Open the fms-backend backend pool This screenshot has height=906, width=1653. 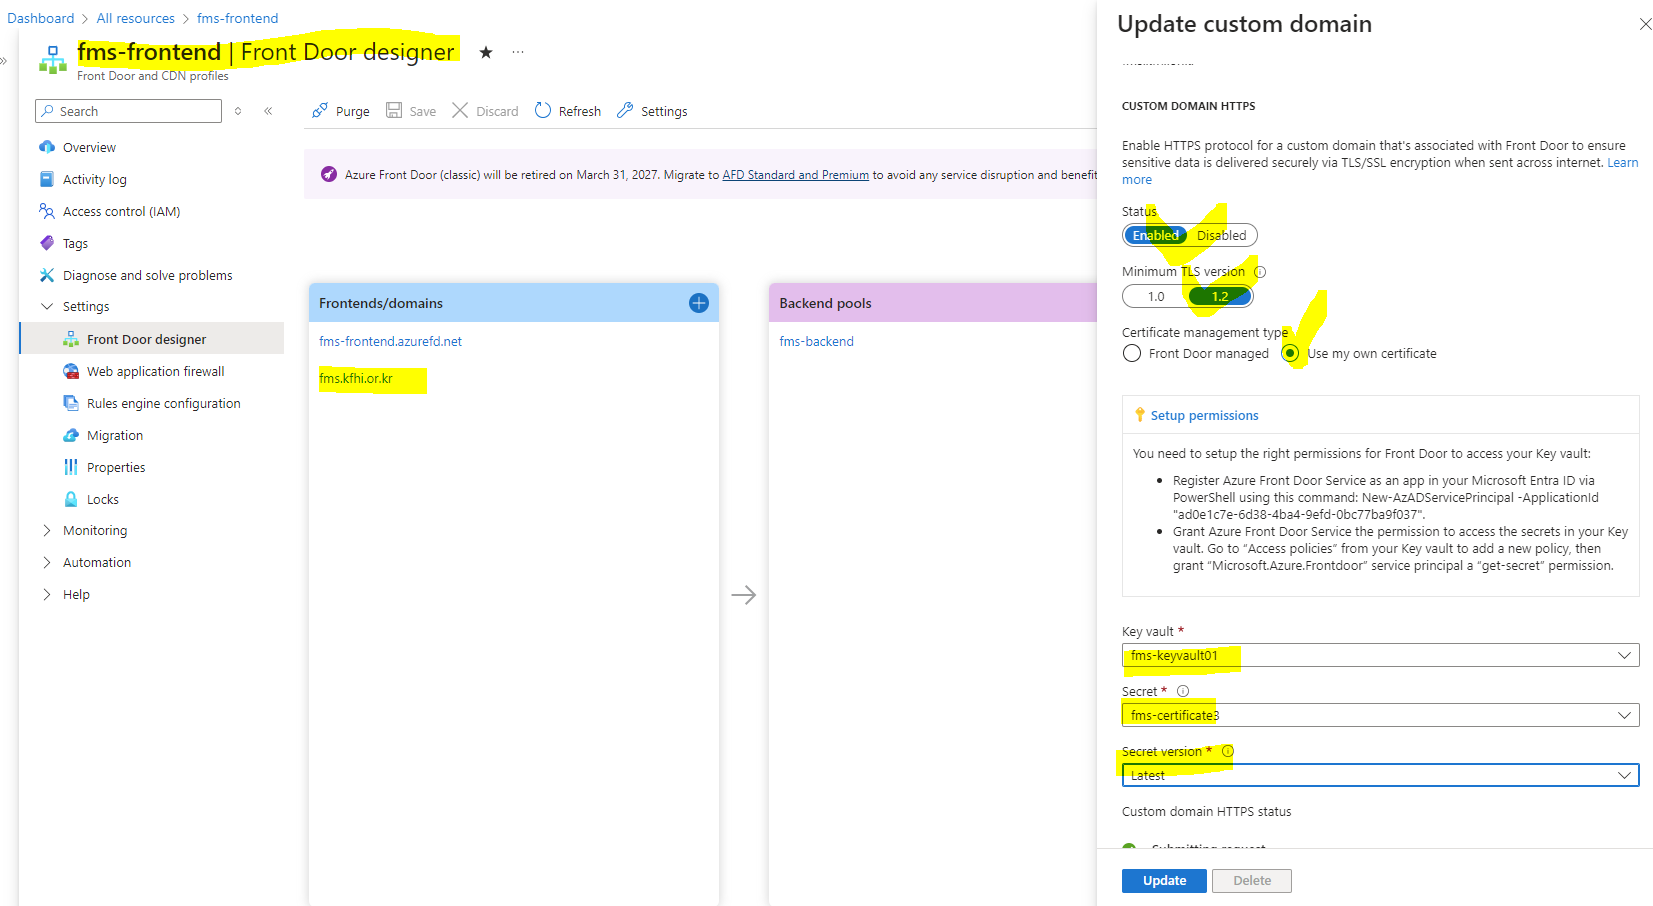pyautogui.click(x=816, y=342)
